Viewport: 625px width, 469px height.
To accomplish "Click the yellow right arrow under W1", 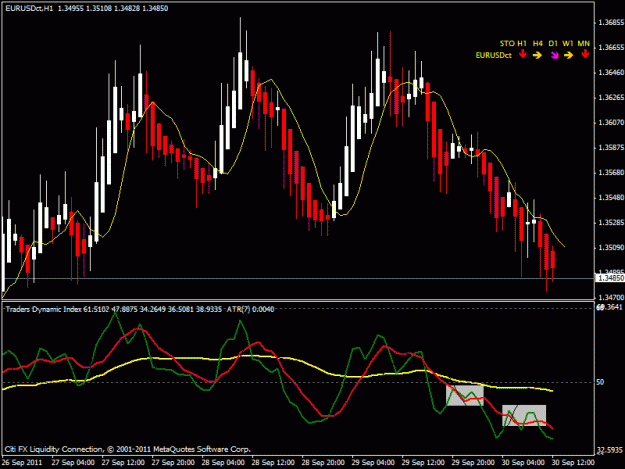I will [568, 55].
